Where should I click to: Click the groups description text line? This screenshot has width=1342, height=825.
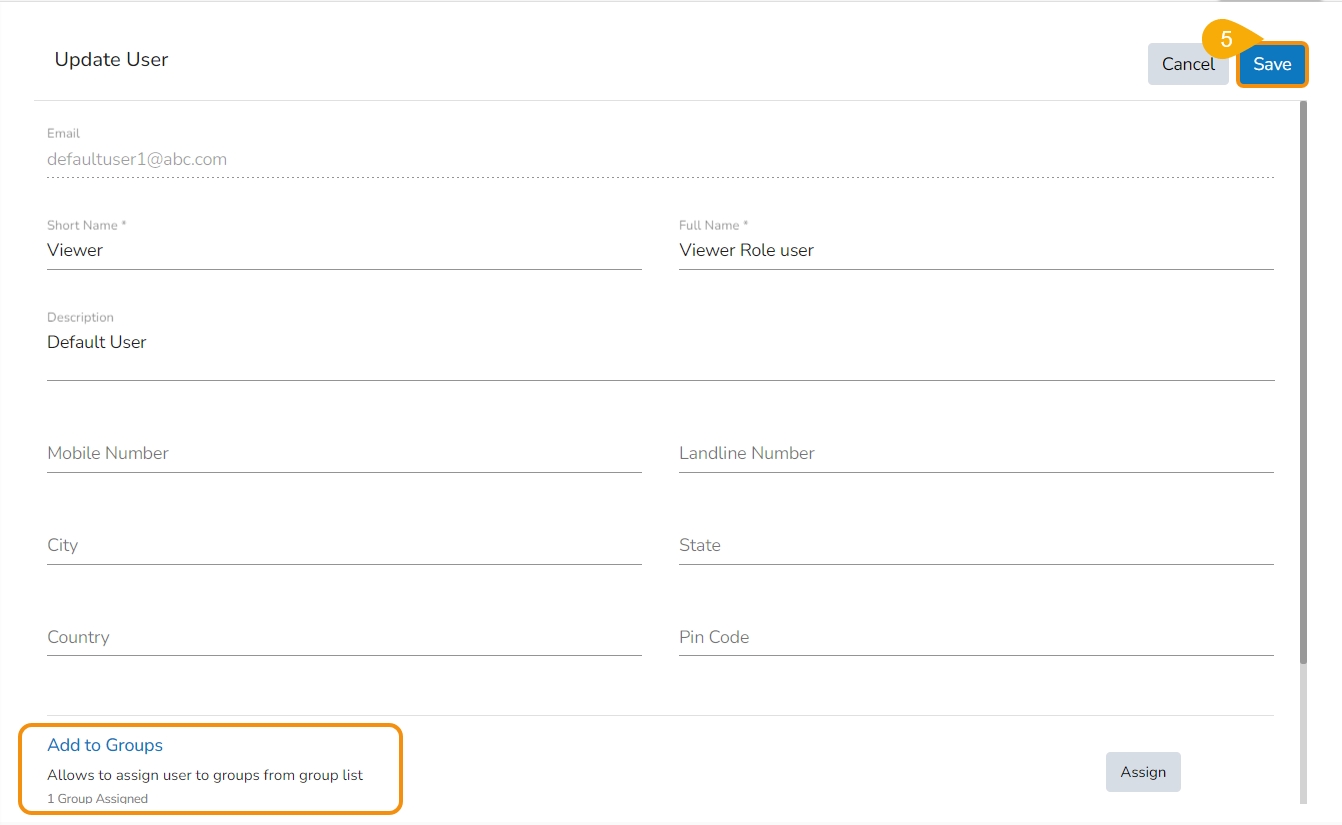[x=205, y=775]
